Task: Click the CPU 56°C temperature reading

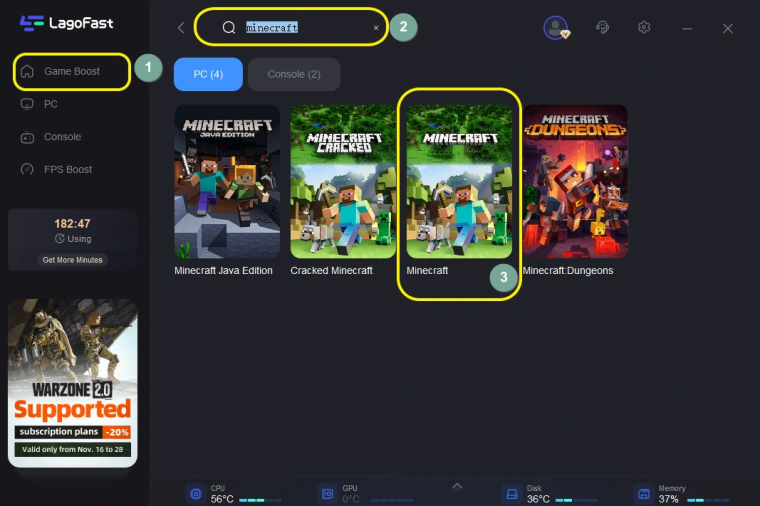Action: point(222,499)
